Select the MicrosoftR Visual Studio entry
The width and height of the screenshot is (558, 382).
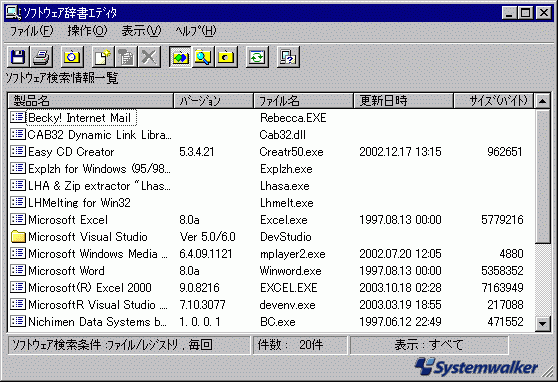point(98,305)
